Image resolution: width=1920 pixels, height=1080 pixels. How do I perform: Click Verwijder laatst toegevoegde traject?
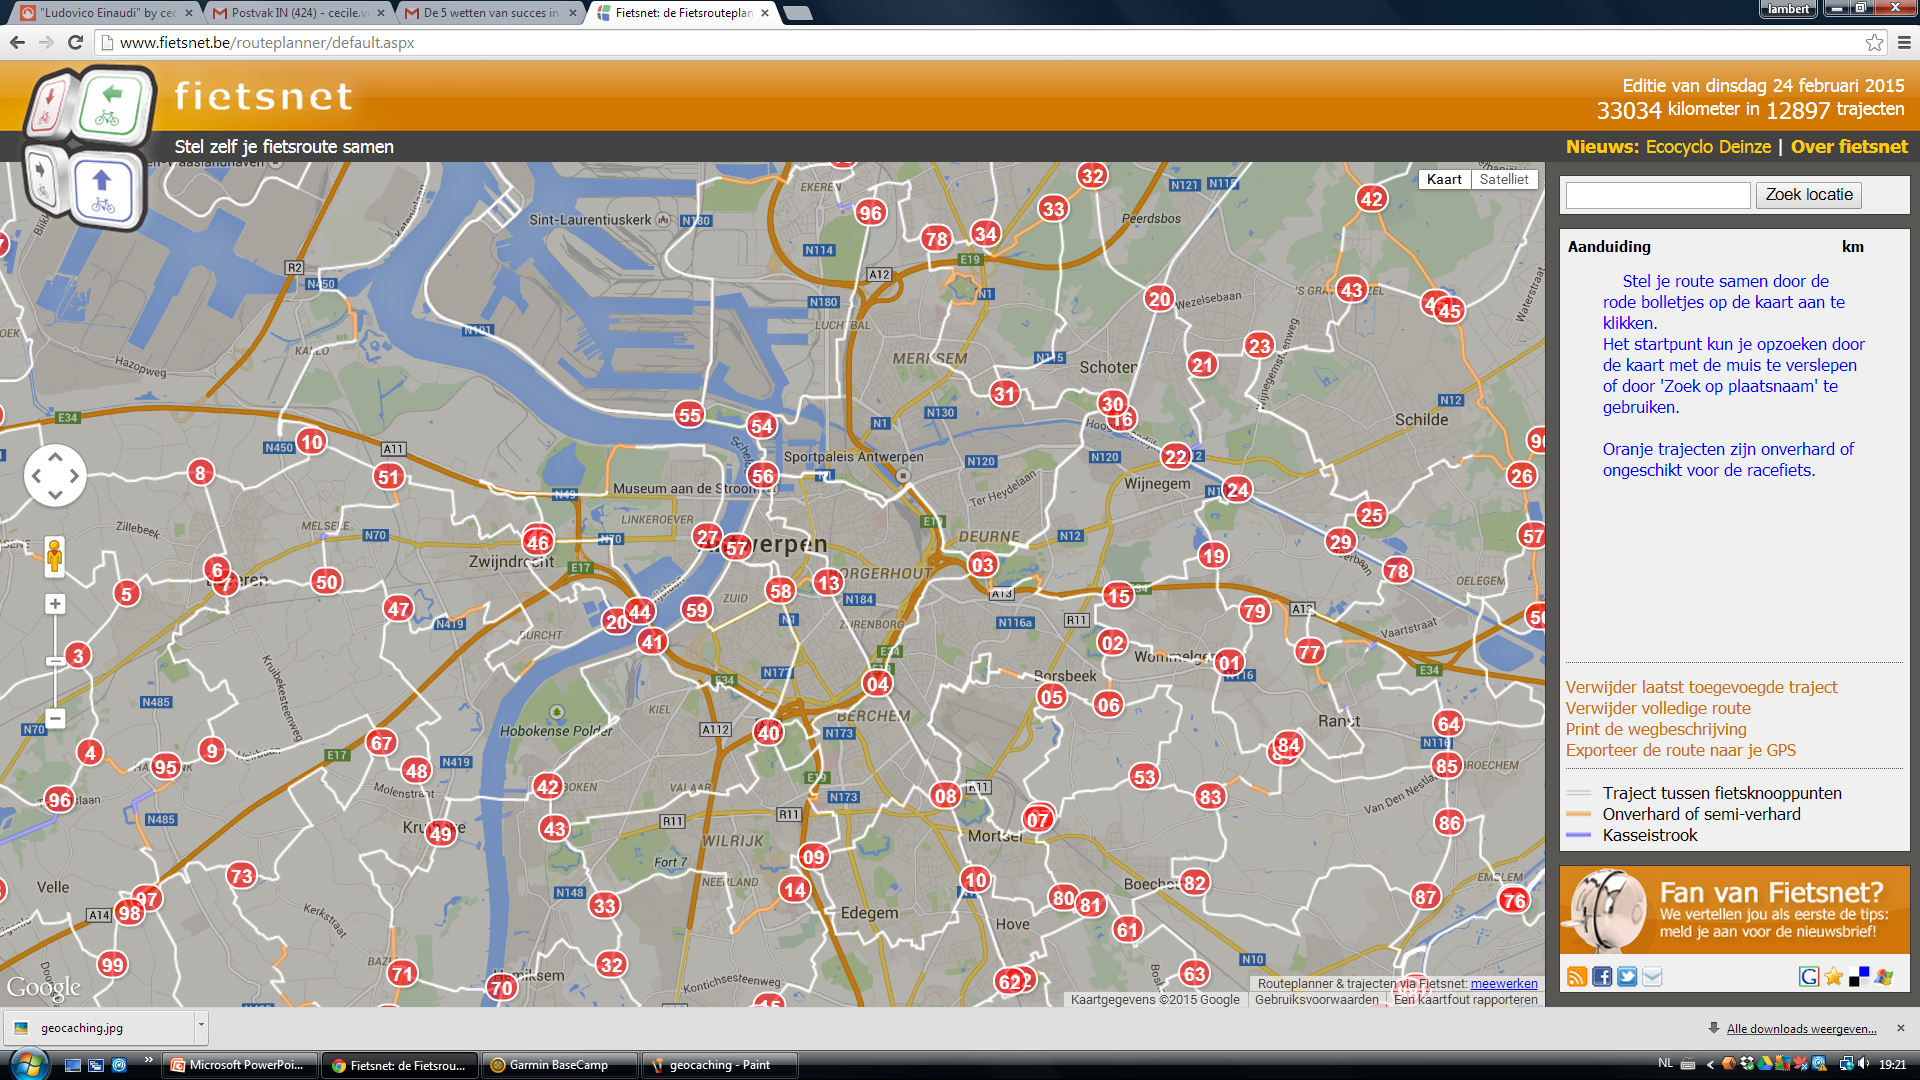[1701, 687]
